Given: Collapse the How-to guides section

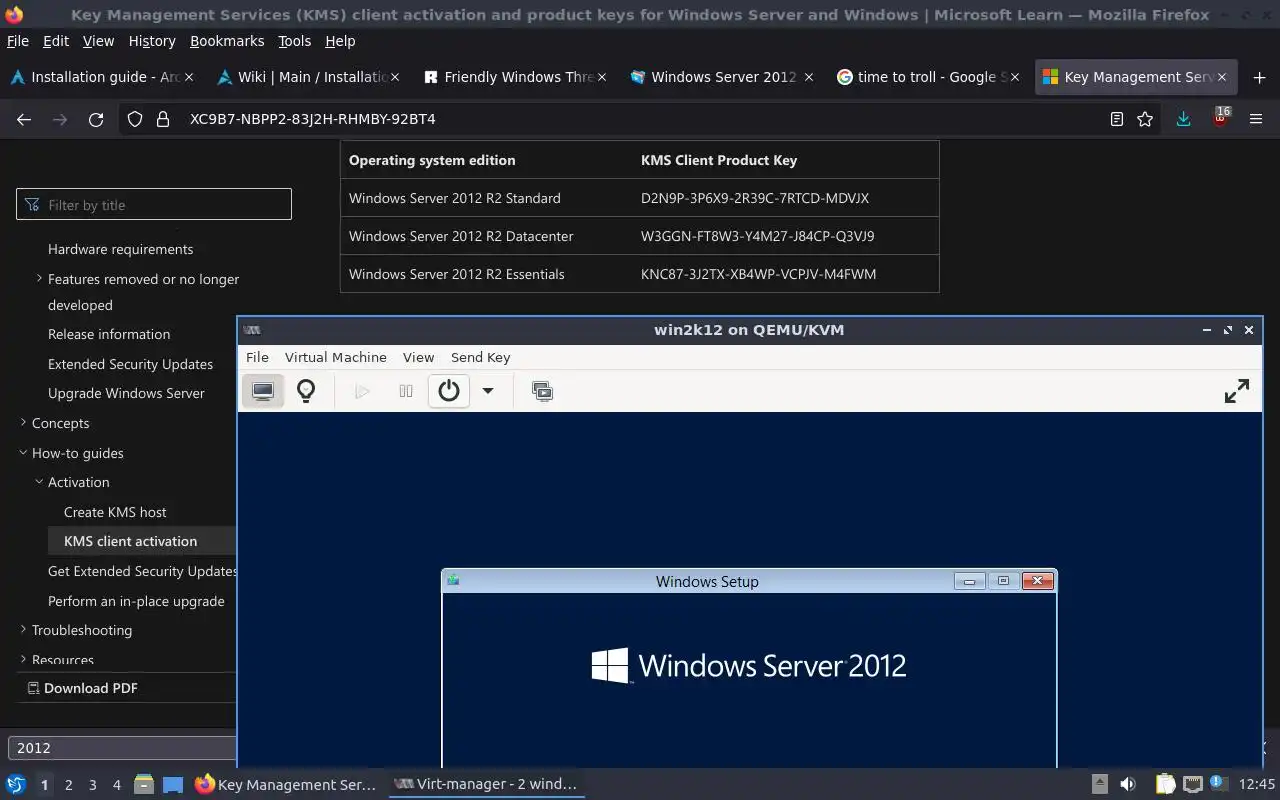Looking at the screenshot, I should coord(23,453).
